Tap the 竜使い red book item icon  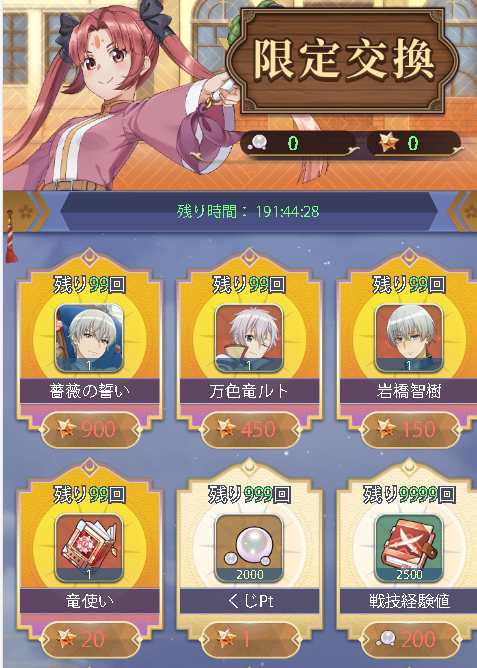click(89, 548)
